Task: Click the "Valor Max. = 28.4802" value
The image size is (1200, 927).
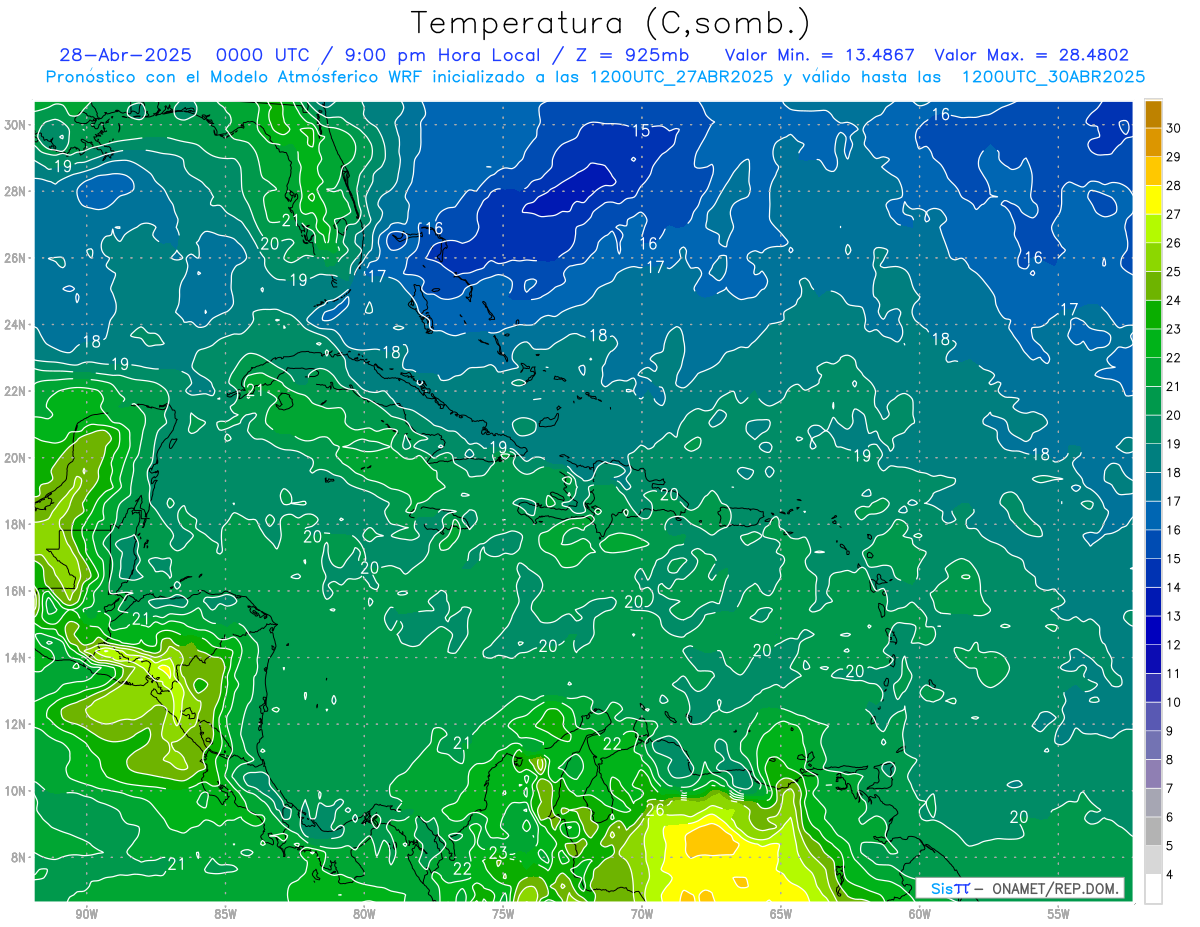Action: [x=1032, y=56]
